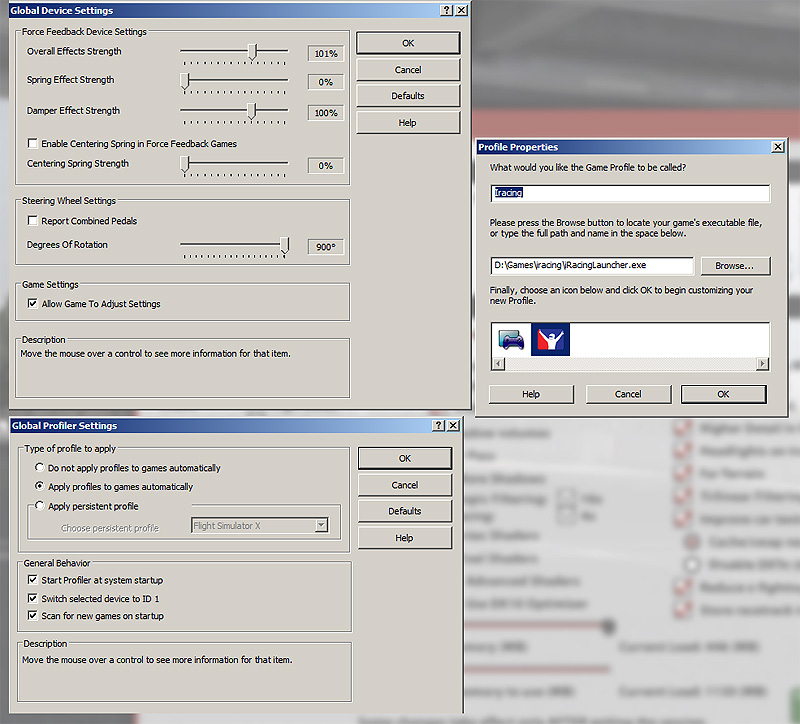
Task: Choose the Apply persistent profile option
Action: (x=39, y=506)
